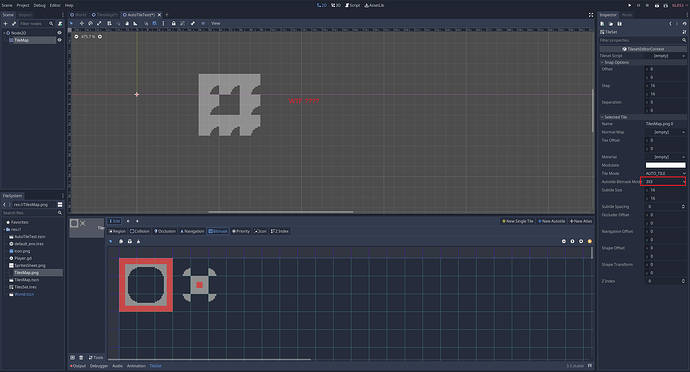Viewport: 690px width, 372px height.
Task: Toggle grid snap in viewport toolbar
Action: pos(154,23)
